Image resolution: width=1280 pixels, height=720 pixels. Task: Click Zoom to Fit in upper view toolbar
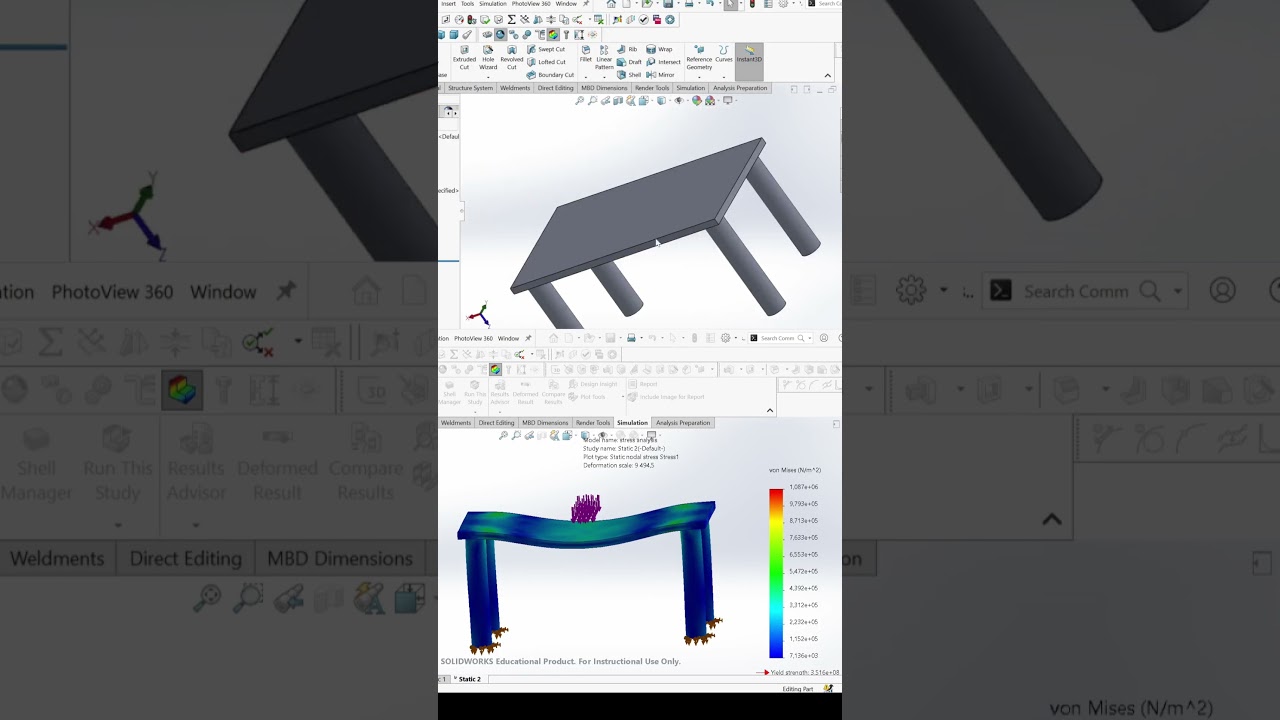[x=579, y=101]
